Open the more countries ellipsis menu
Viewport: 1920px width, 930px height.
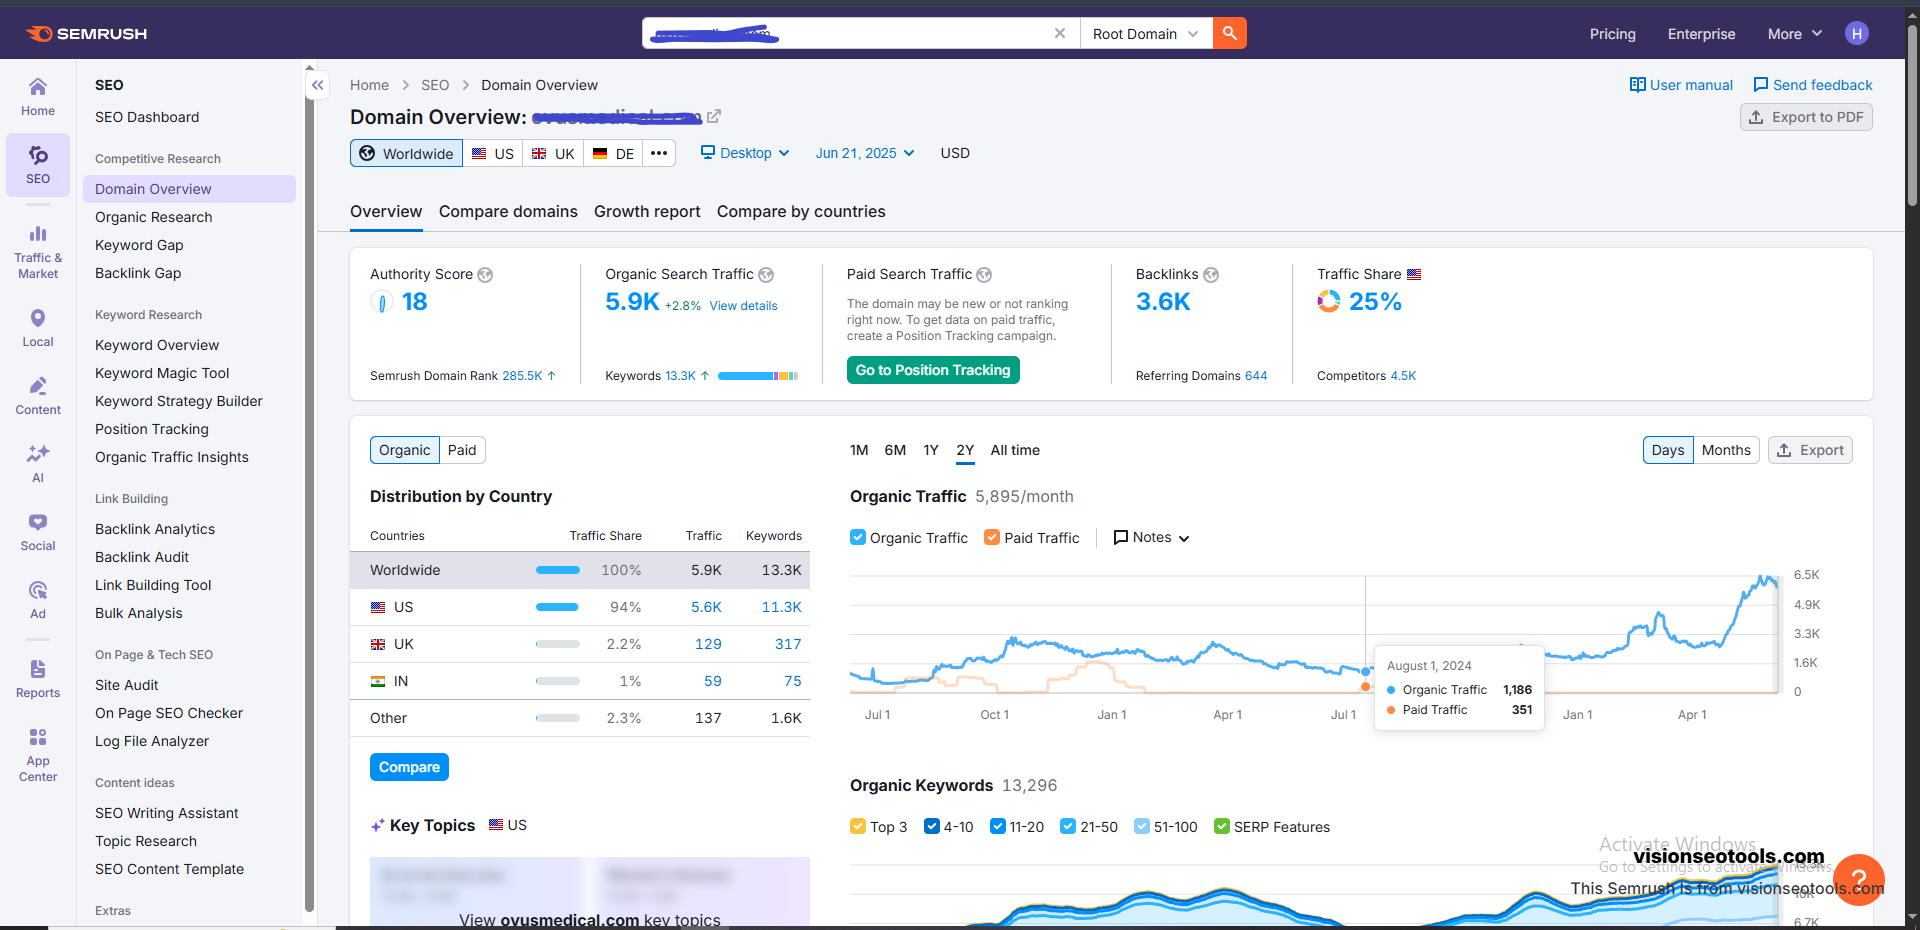[659, 153]
